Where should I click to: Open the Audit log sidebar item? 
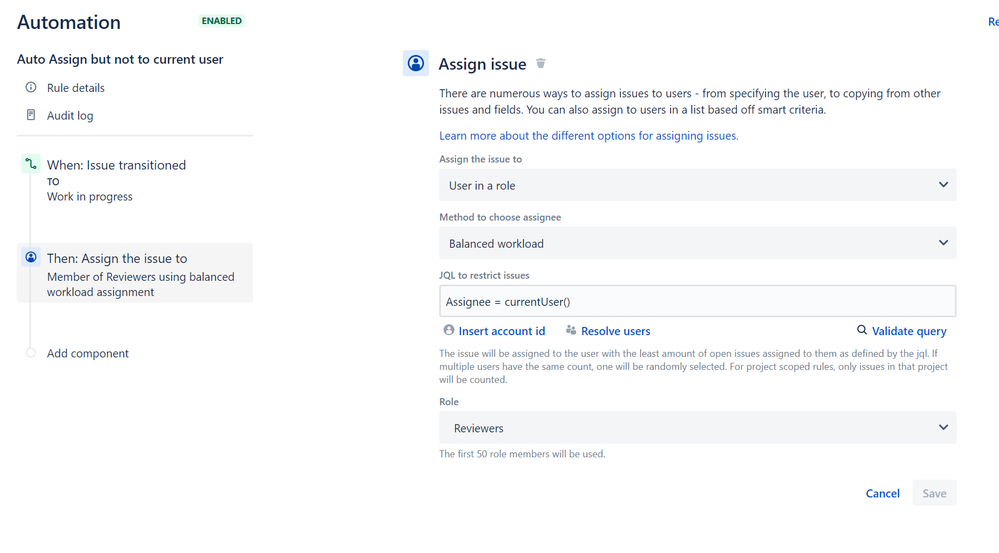(x=70, y=115)
